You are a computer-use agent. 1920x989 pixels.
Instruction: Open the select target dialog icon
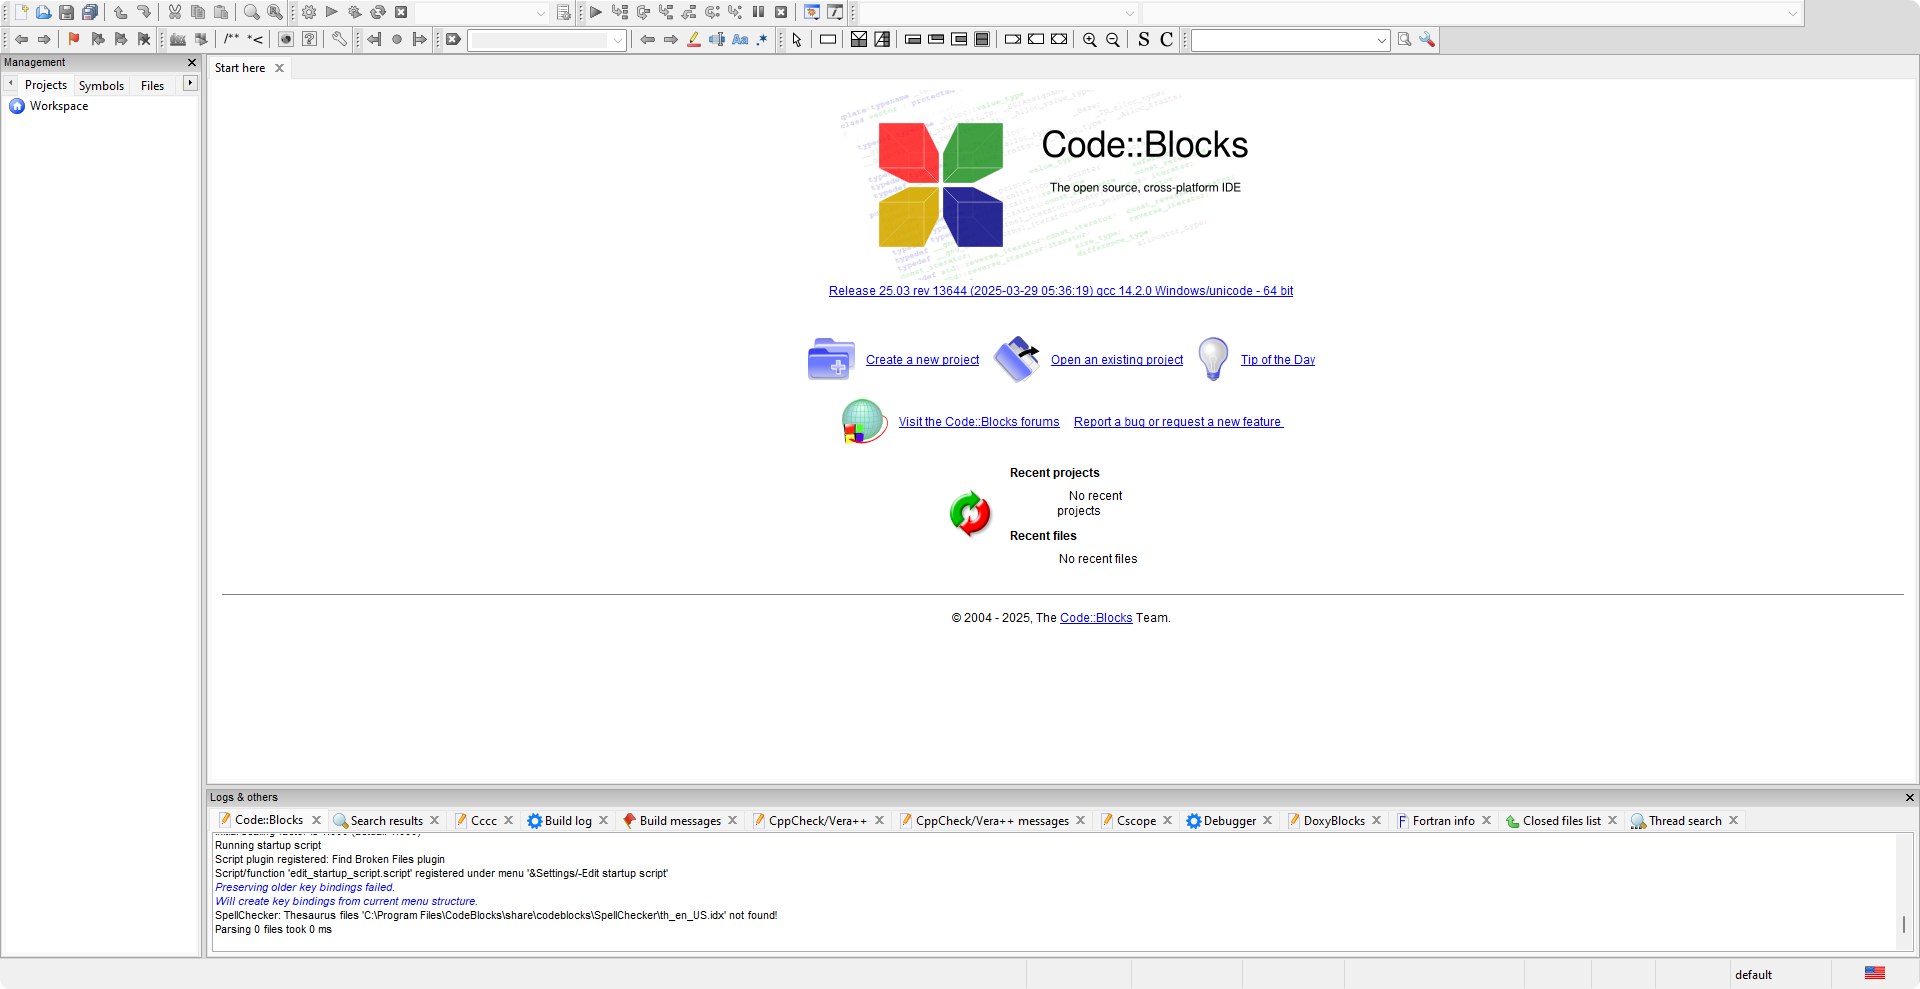pyautogui.click(x=564, y=12)
